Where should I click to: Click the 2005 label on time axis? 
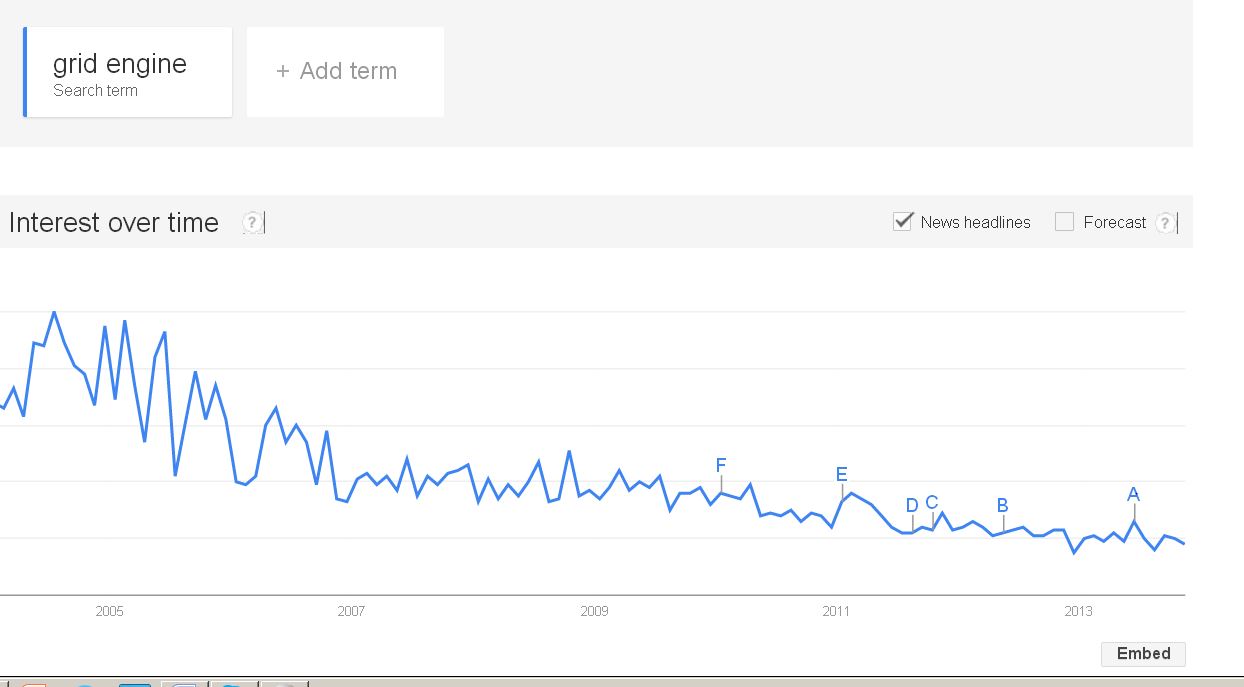click(x=109, y=611)
